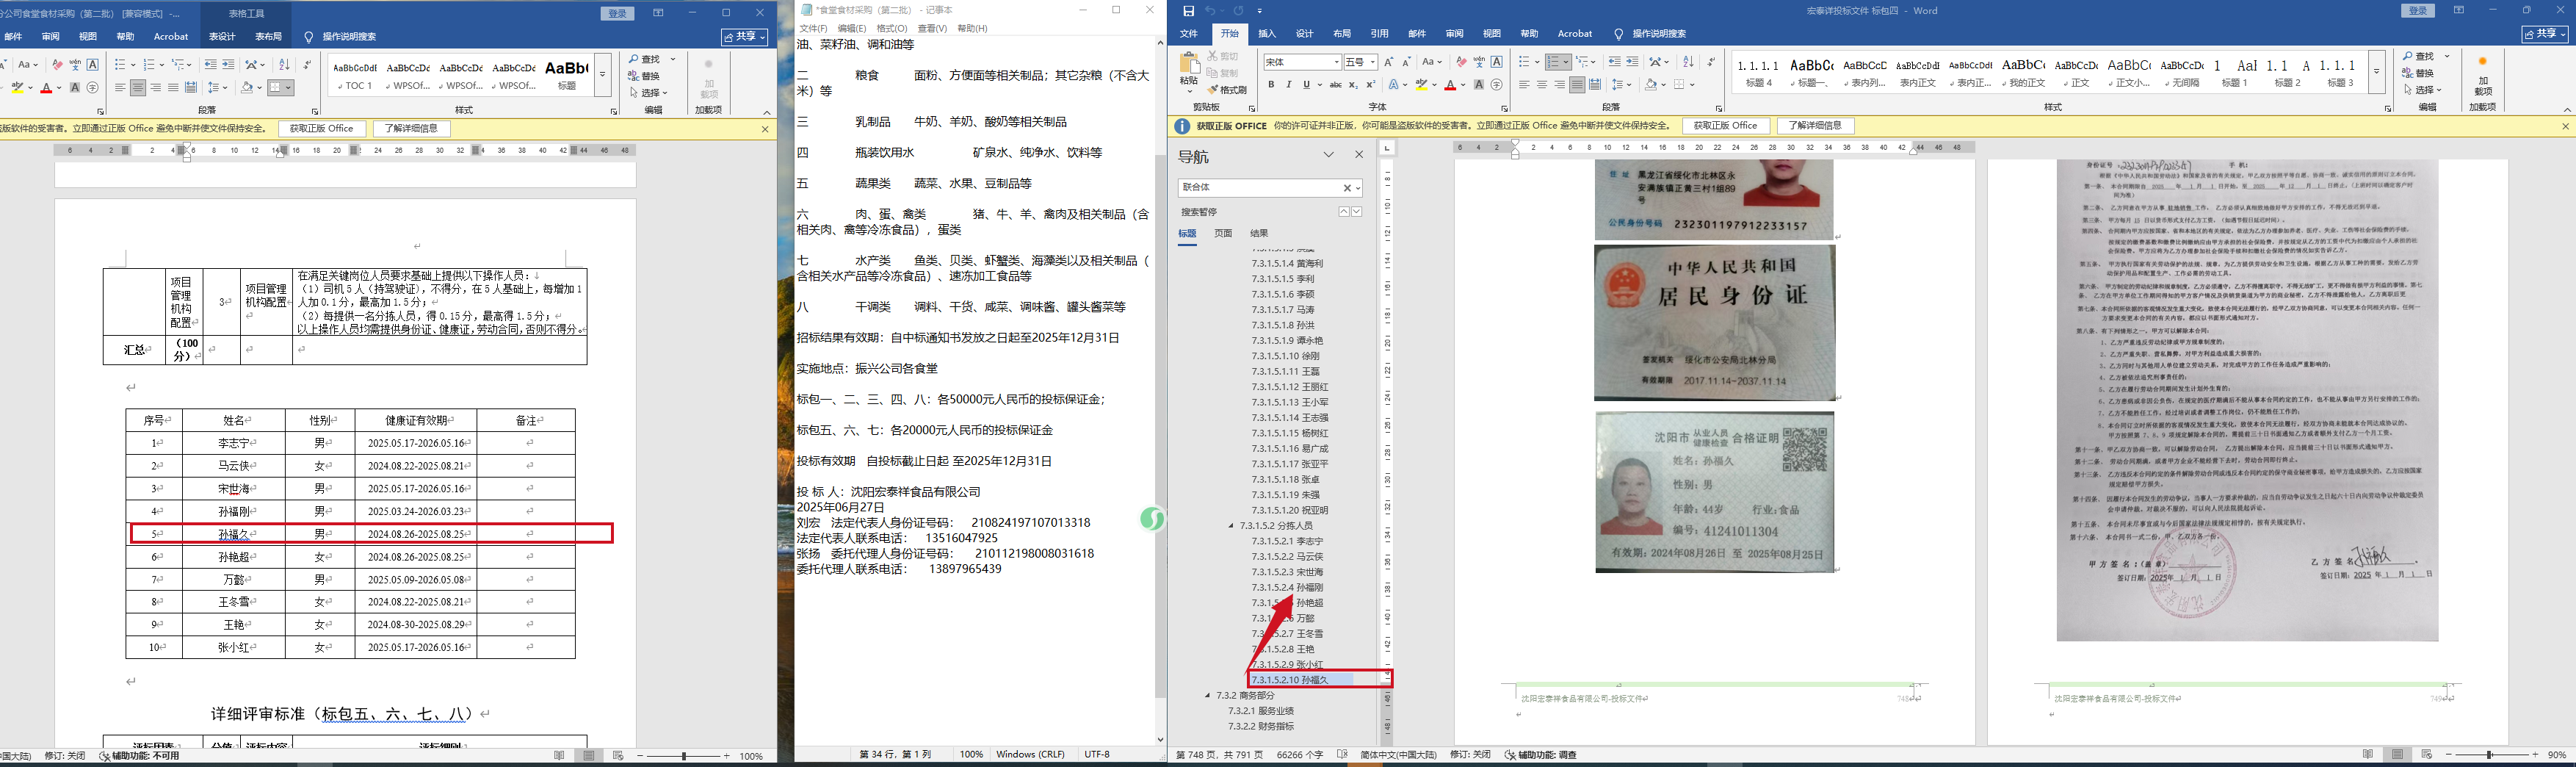This screenshot has height=767, width=2576.
Task: Switch to read mode in 宏泰祥 status bar
Action: pos(2368,755)
